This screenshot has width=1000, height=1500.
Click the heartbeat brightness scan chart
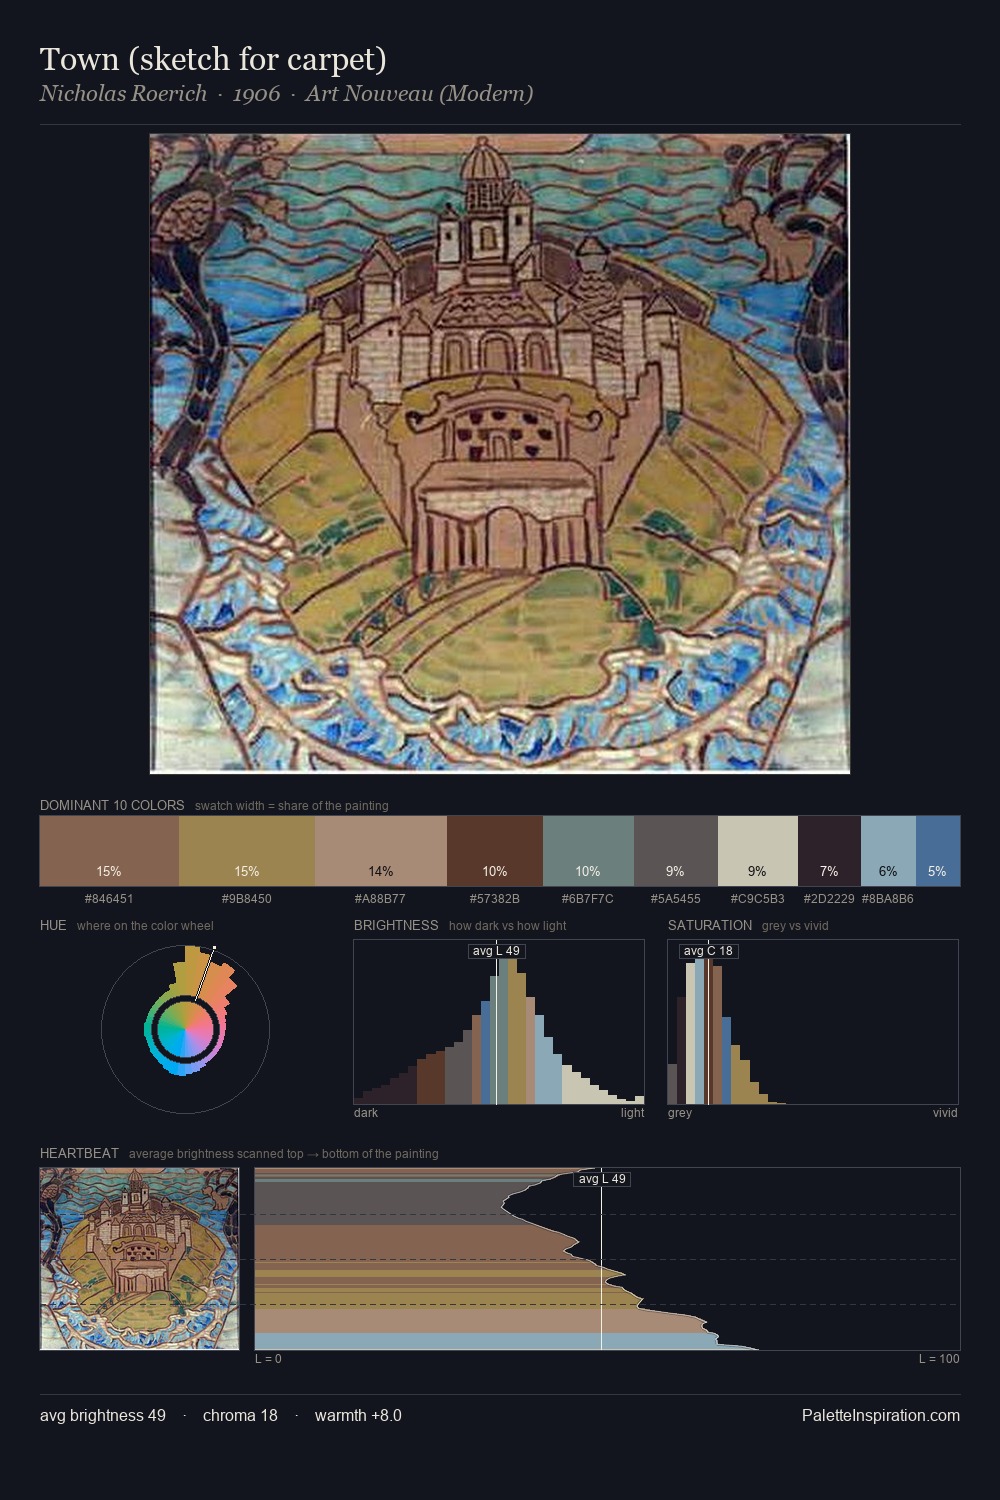click(607, 1259)
